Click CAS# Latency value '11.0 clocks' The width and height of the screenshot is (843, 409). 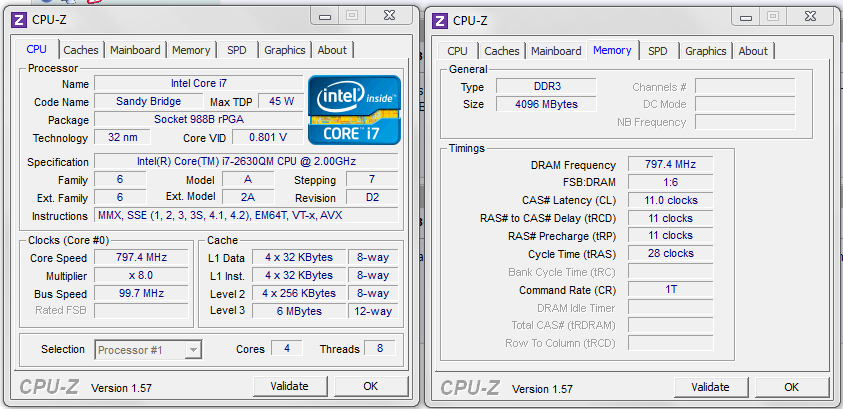[670, 200]
